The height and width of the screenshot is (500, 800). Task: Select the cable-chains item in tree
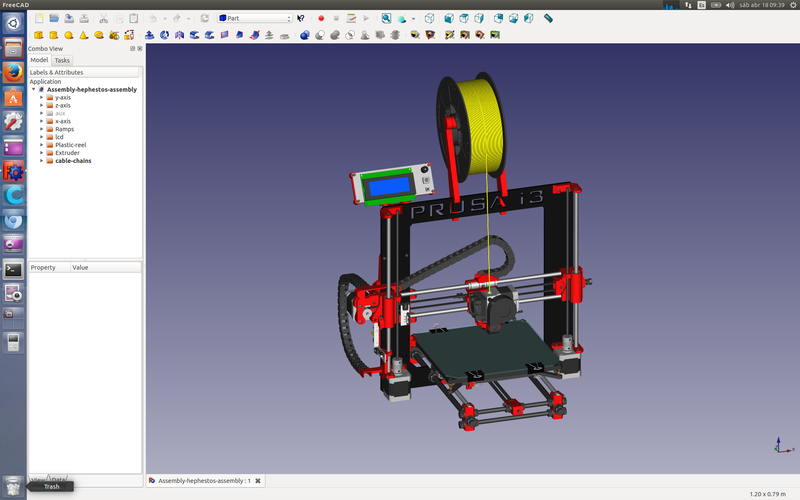point(73,161)
